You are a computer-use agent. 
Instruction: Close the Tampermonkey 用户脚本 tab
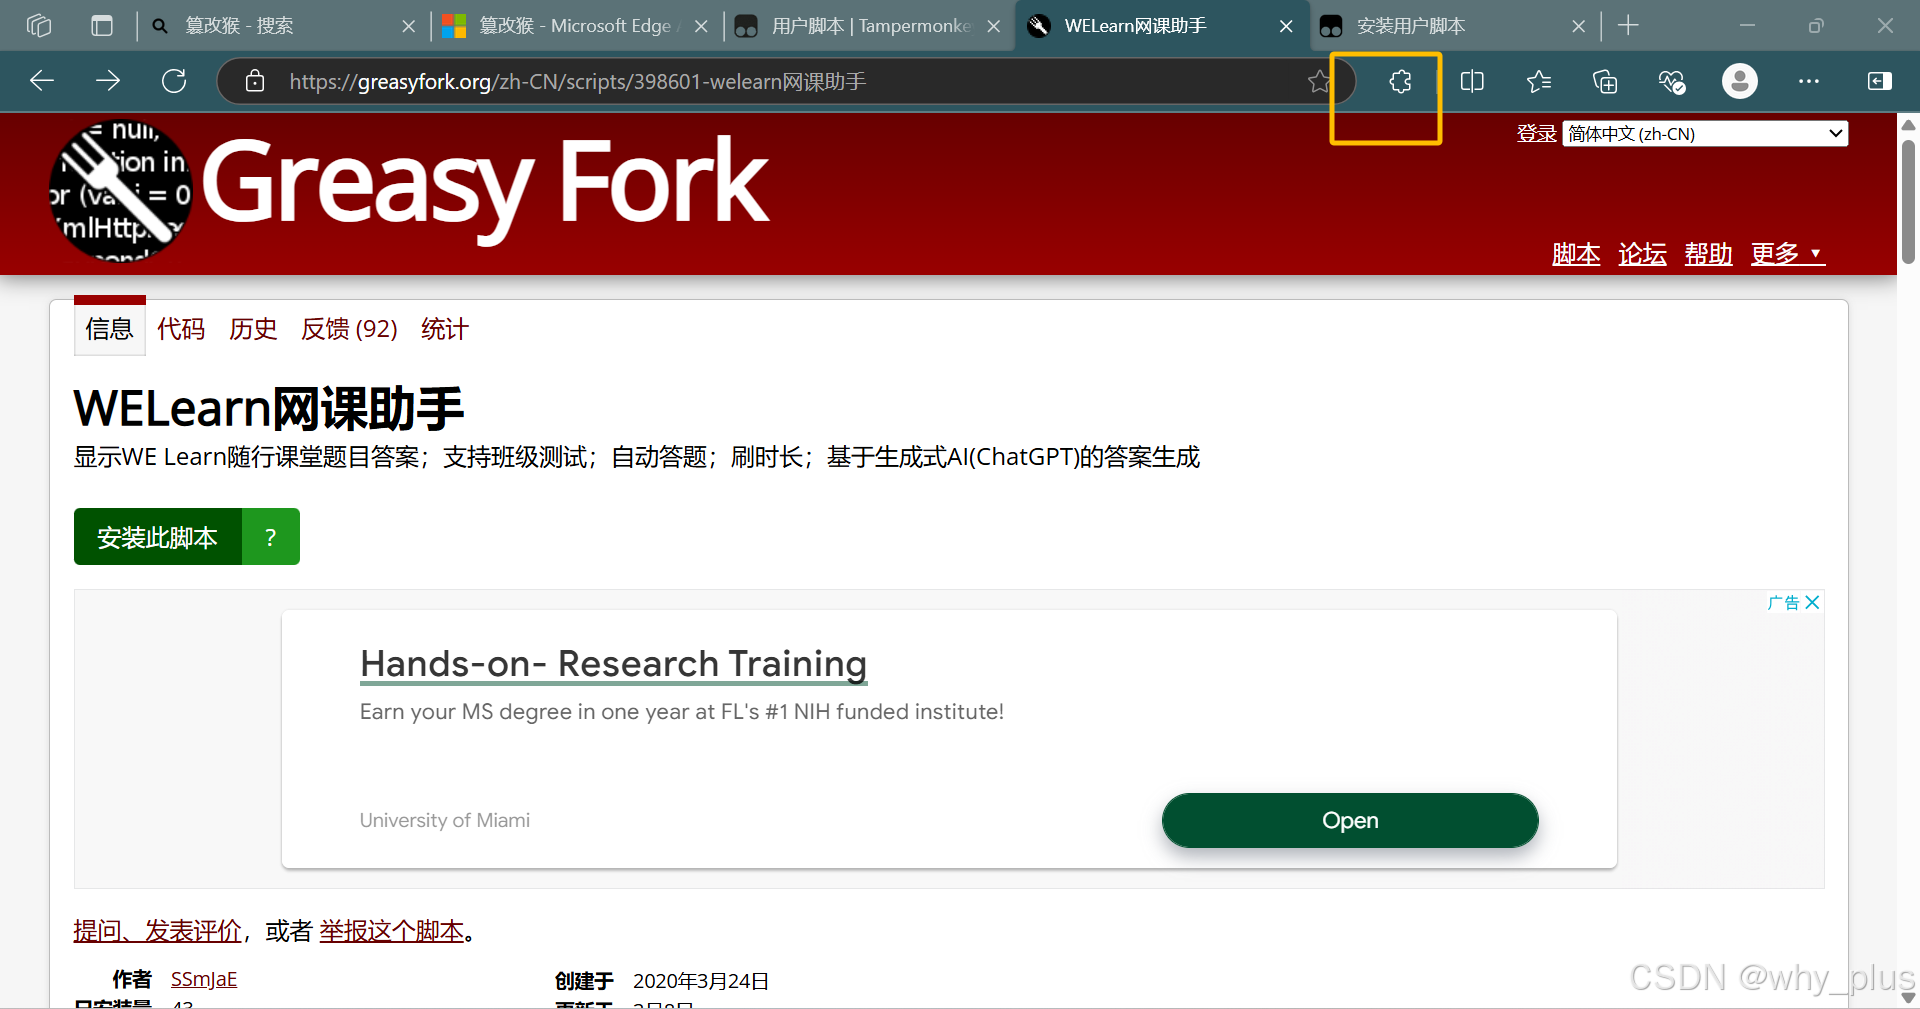coord(994,26)
